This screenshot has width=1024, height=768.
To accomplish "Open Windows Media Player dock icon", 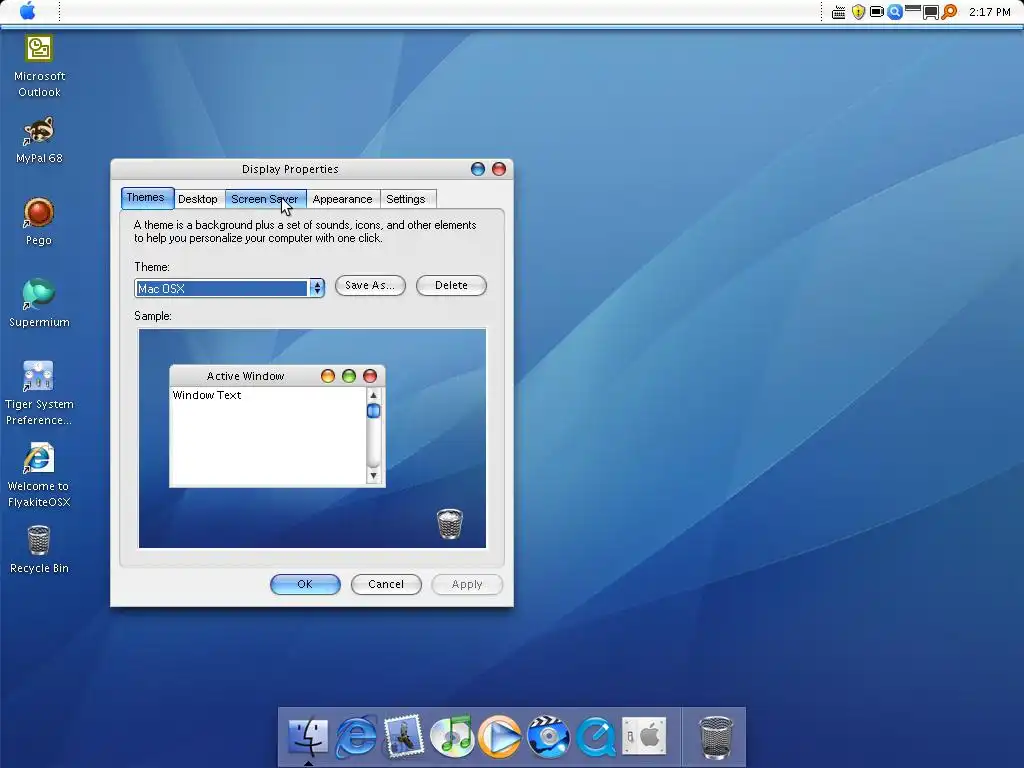I will (x=500, y=736).
